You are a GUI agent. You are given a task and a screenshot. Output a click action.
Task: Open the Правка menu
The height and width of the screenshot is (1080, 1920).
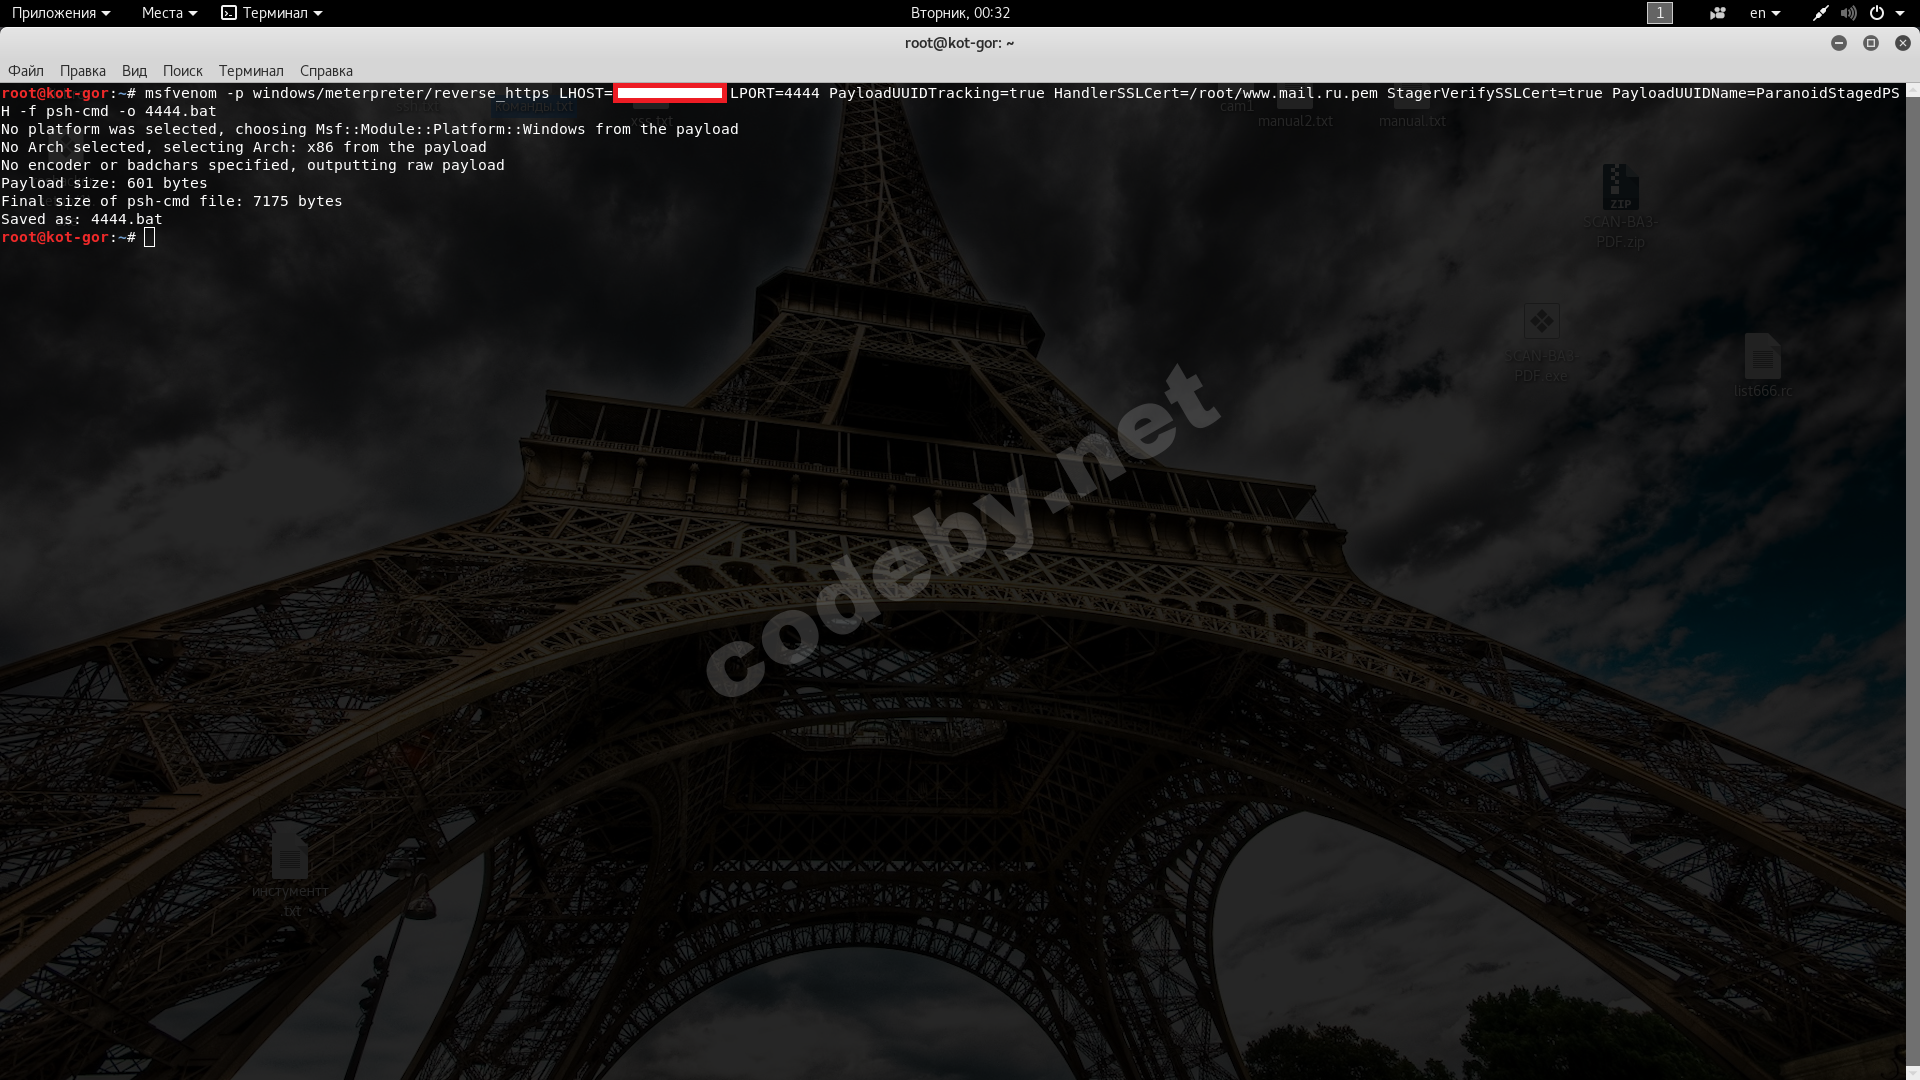click(x=82, y=71)
